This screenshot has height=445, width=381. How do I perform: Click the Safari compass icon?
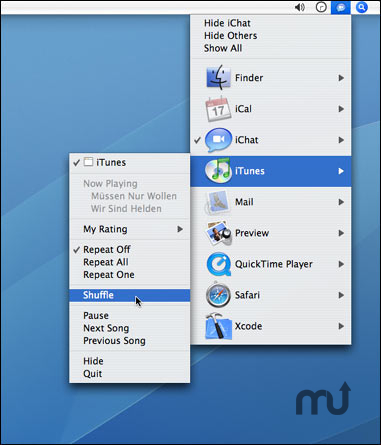coord(218,295)
